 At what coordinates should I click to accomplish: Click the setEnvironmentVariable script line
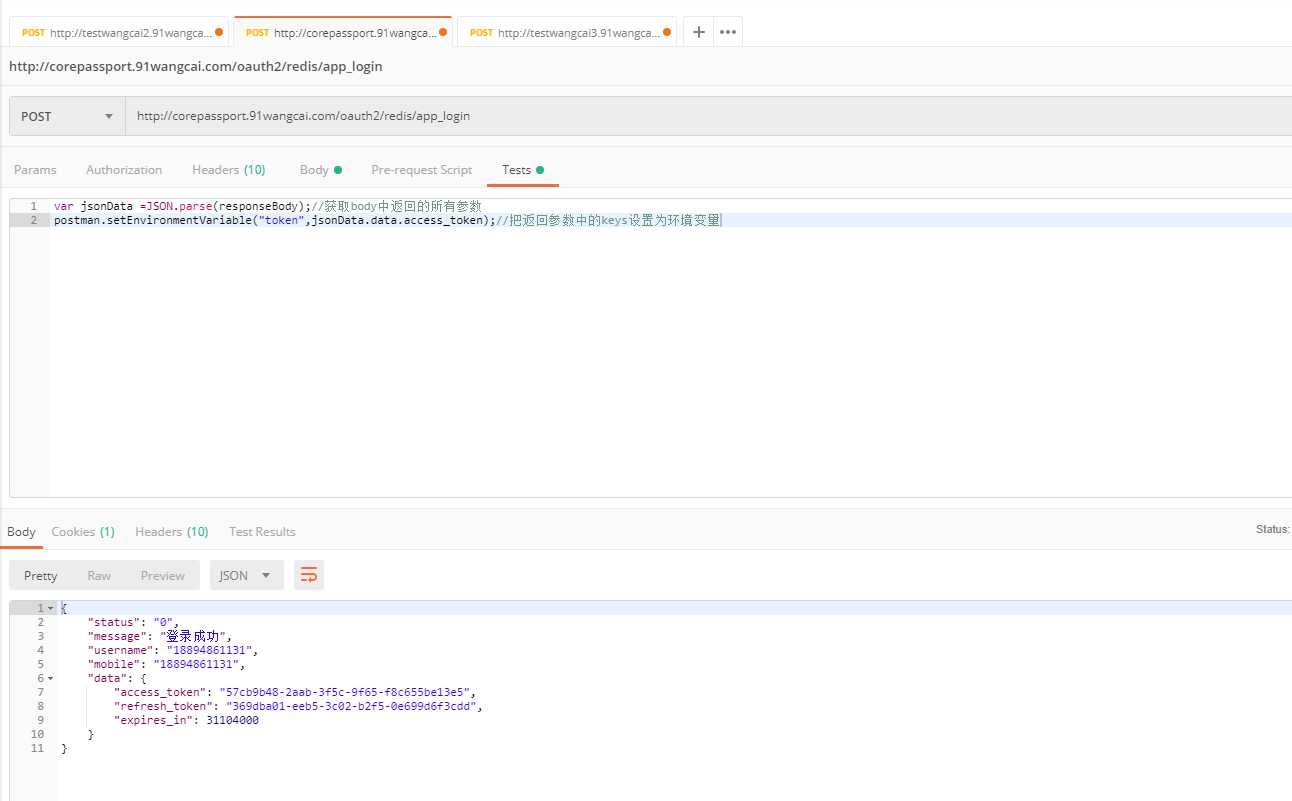388,220
